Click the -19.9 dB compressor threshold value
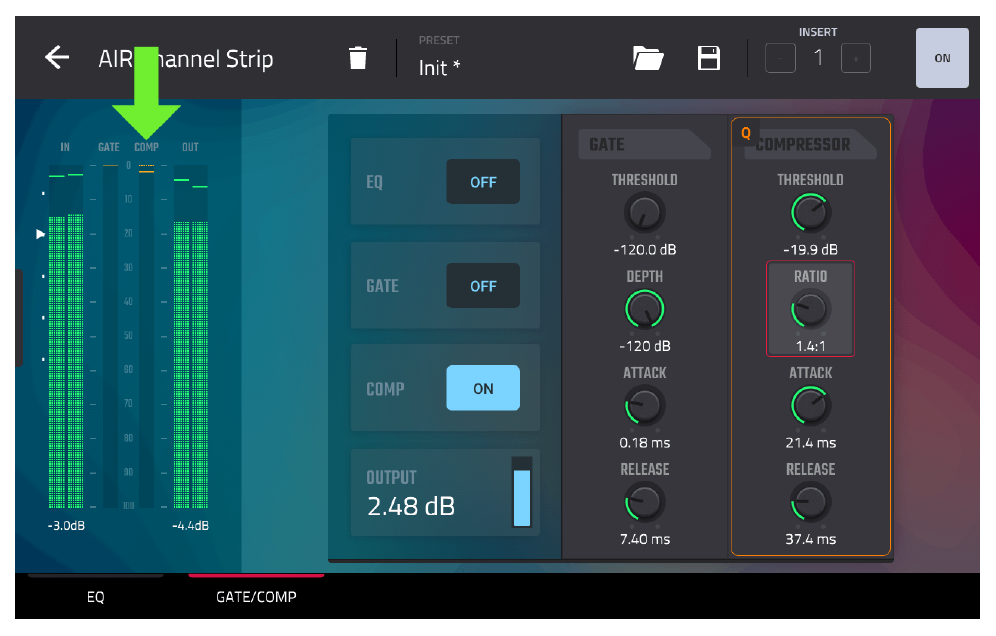The width and height of the screenshot is (996, 636). tap(811, 250)
